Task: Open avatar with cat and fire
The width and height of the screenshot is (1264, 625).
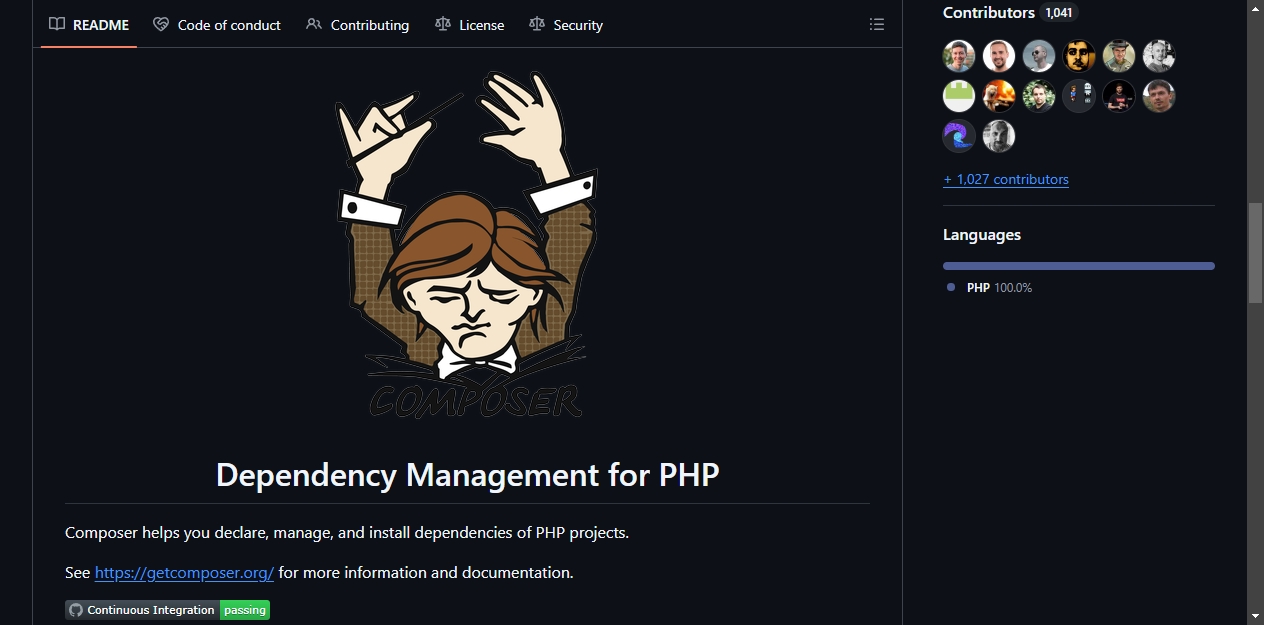Action: [999, 96]
